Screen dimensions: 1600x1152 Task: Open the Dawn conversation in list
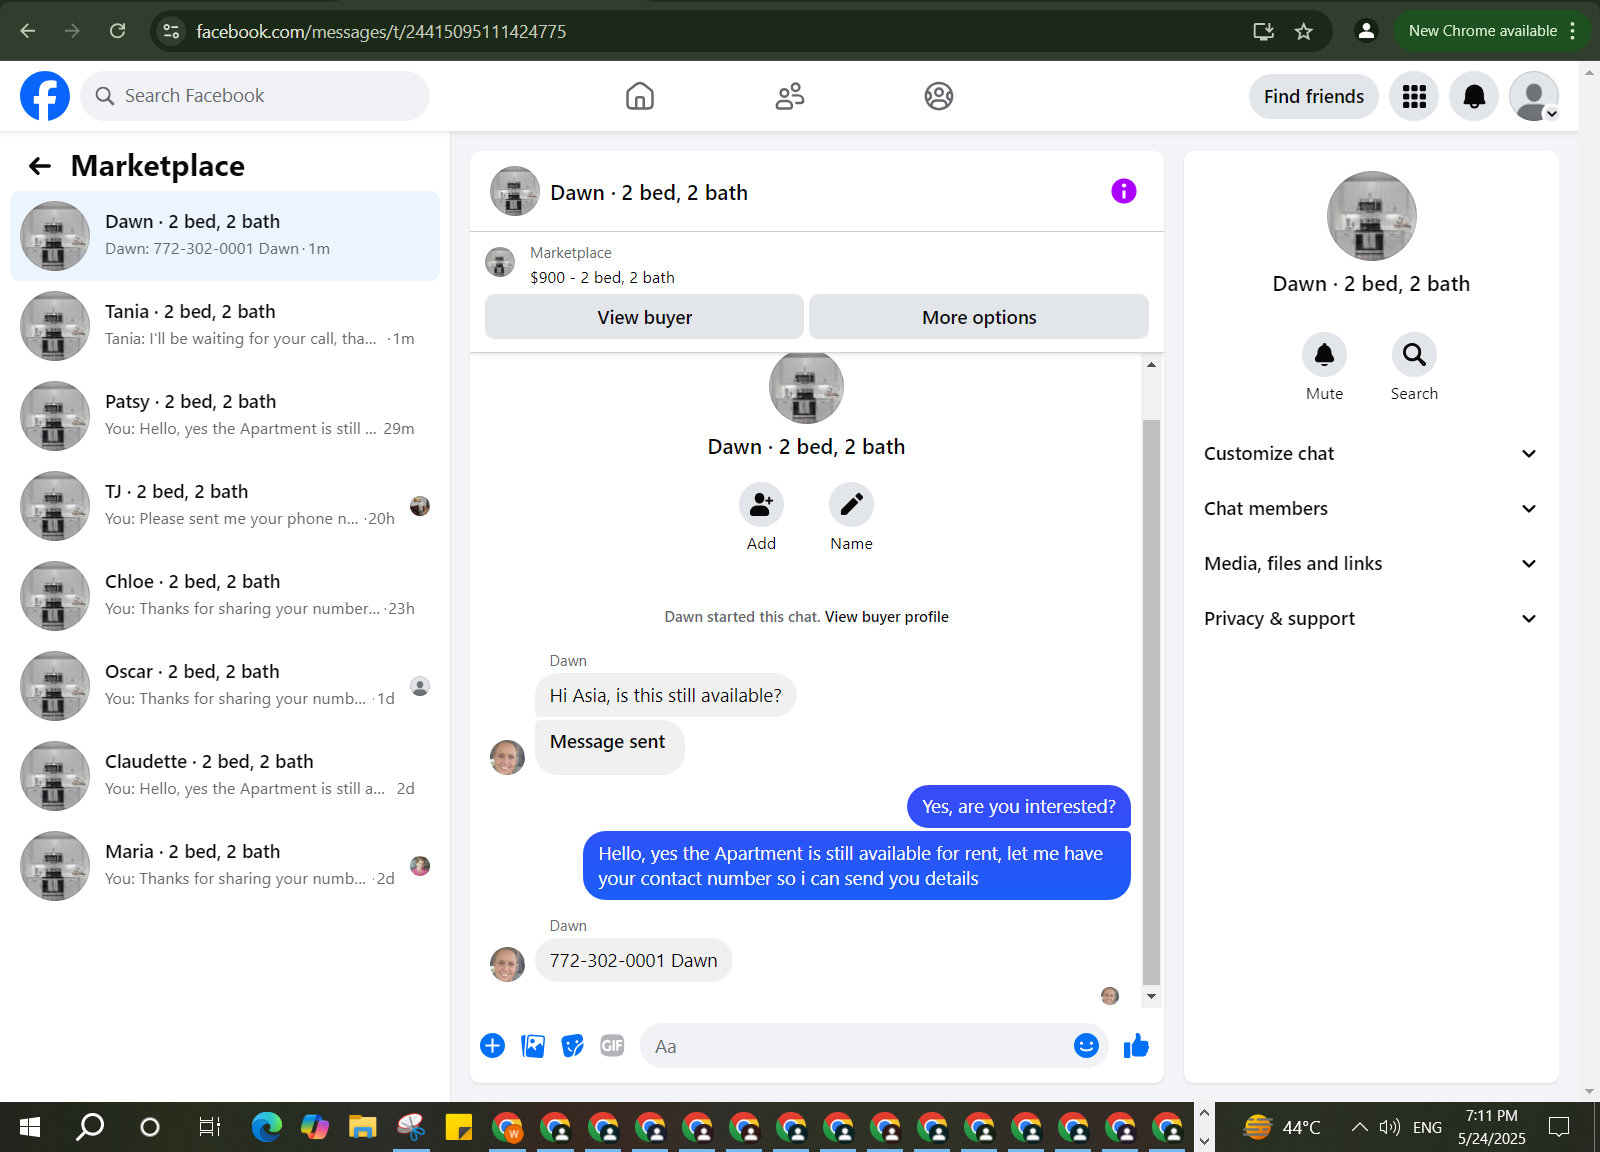click(x=225, y=236)
